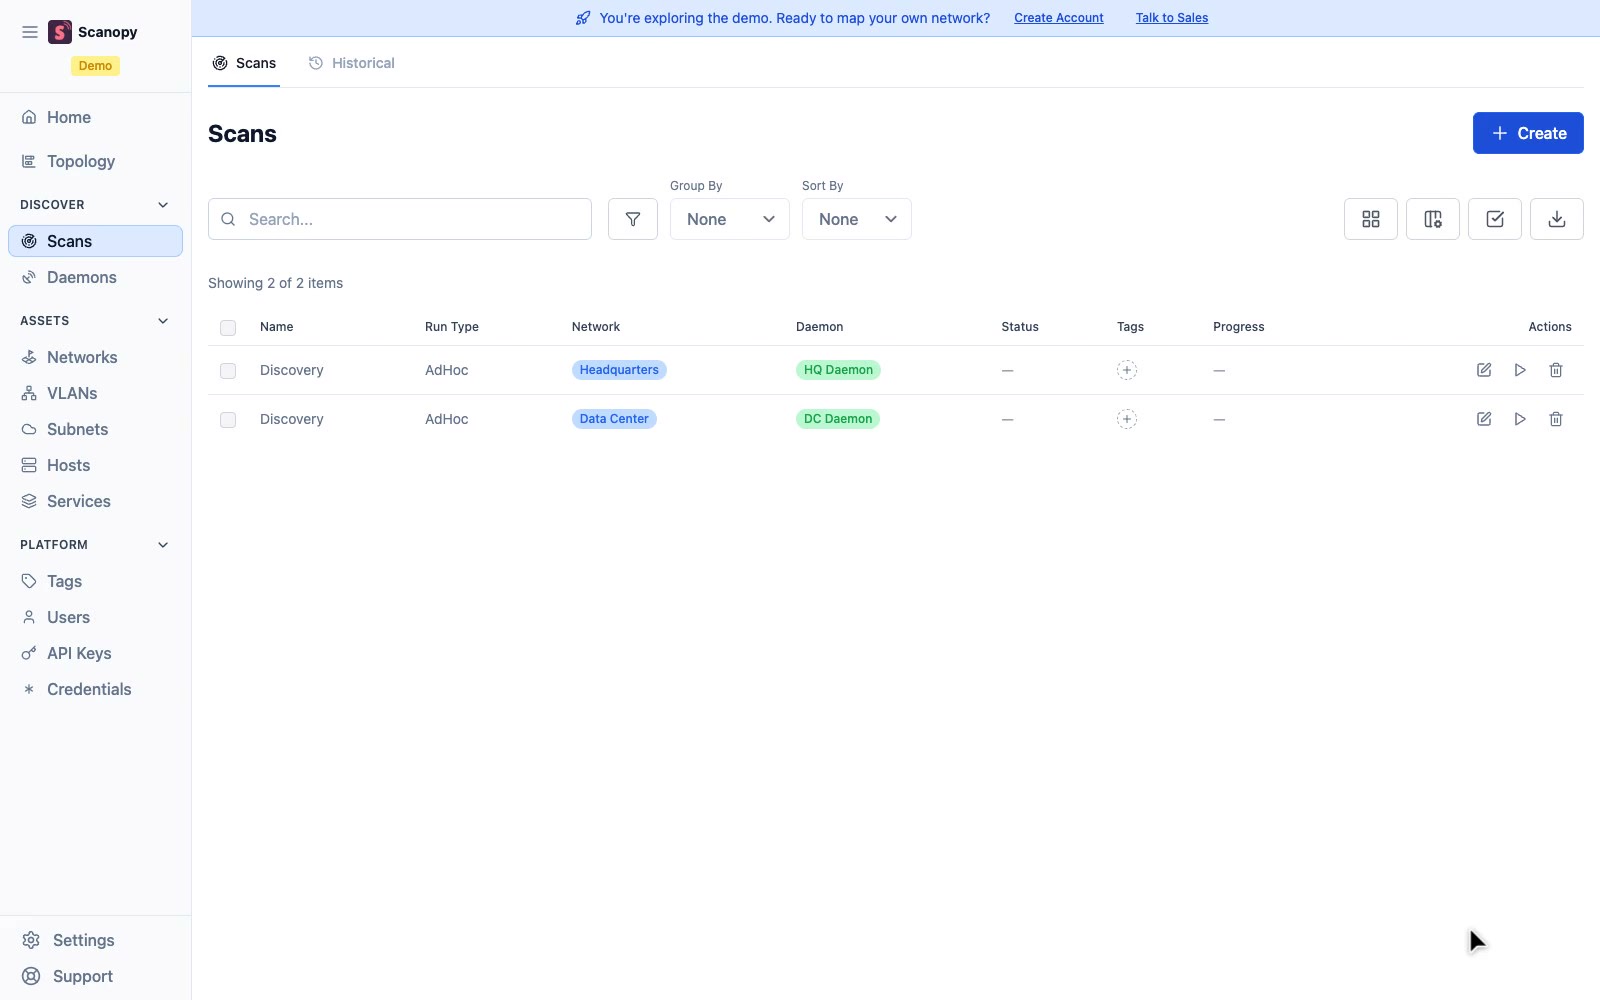The width and height of the screenshot is (1600, 1000).
Task: Click the Progress column header
Action: [x=1239, y=327]
